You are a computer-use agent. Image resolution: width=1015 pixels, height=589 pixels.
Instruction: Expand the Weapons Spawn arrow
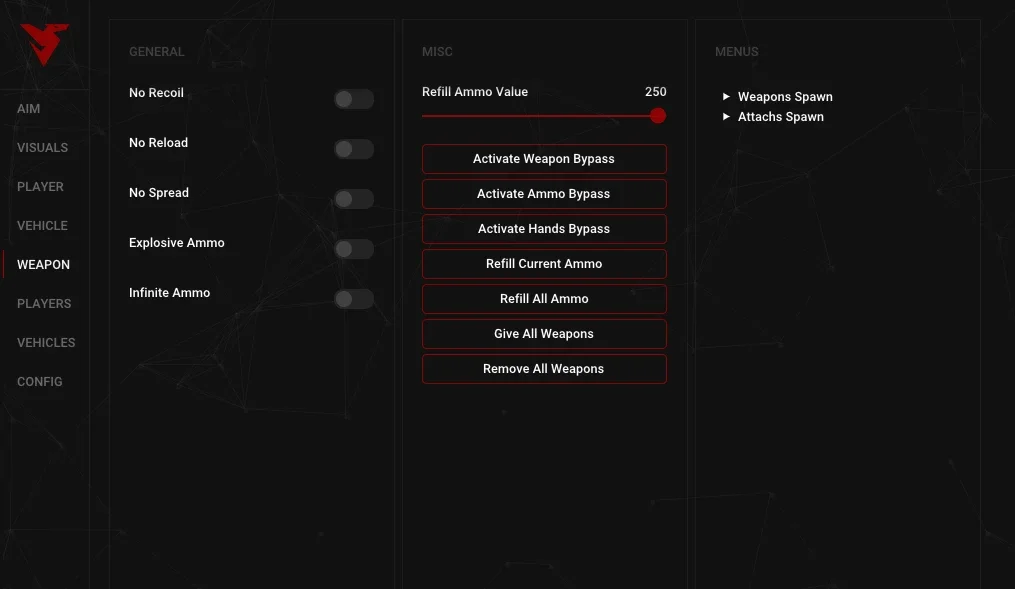pos(726,96)
